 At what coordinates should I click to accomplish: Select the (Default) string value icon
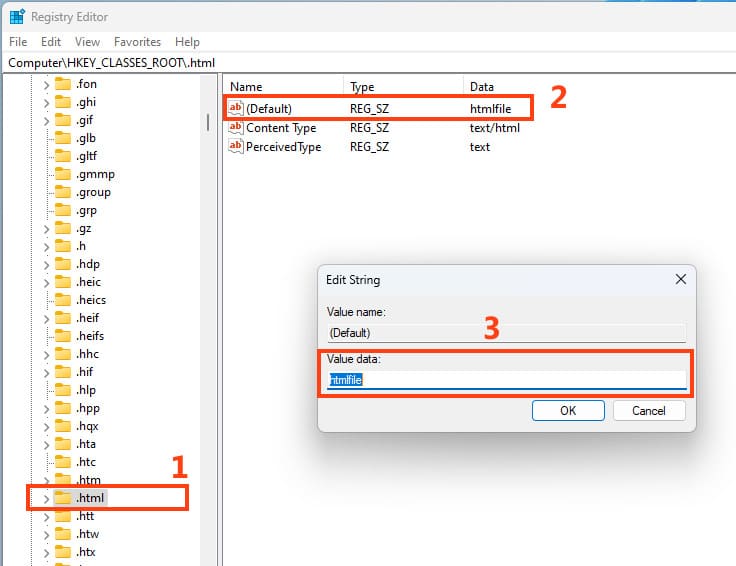click(236, 108)
